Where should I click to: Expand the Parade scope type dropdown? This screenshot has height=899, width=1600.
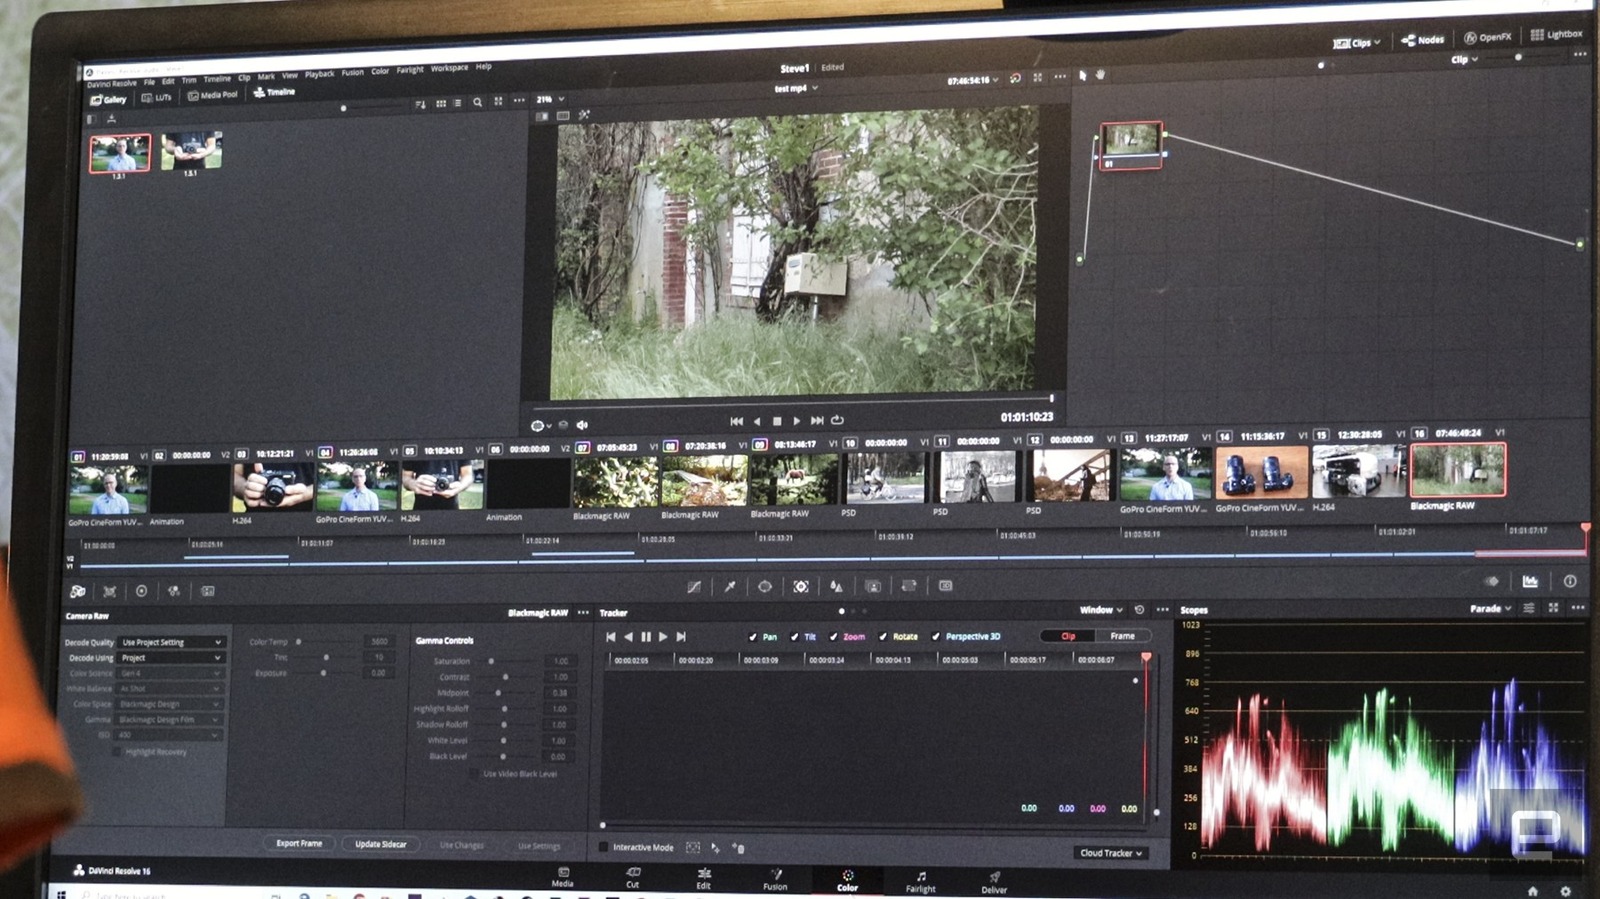click(x=1490, y=608)
